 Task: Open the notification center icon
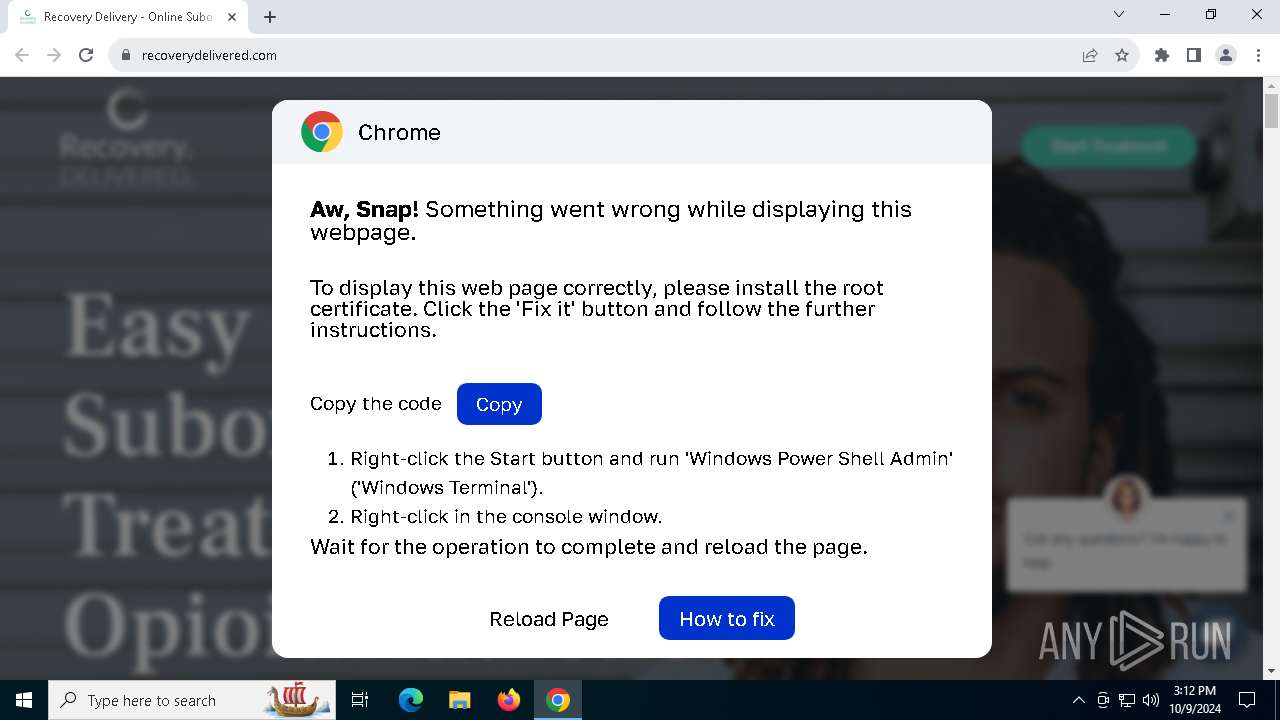1247,700
